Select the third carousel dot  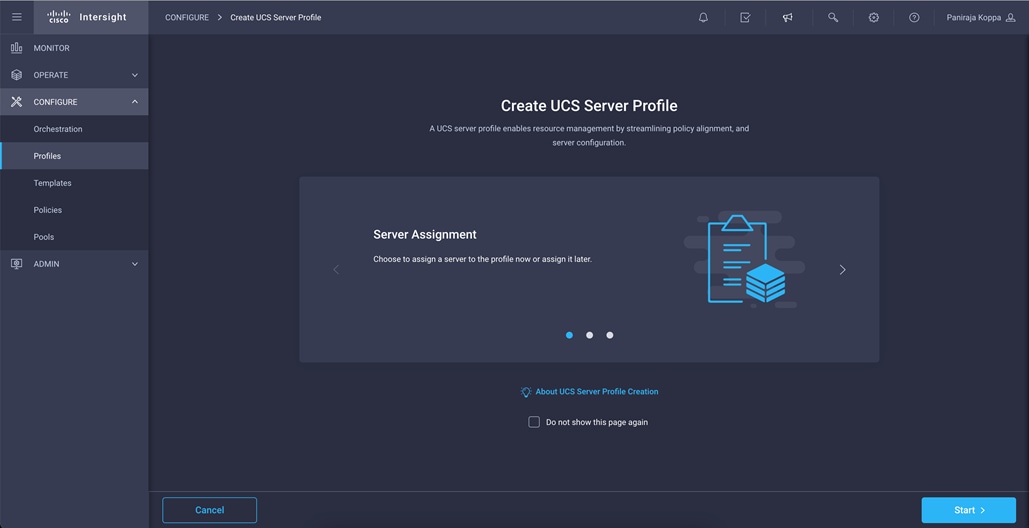tap(610, 335)
